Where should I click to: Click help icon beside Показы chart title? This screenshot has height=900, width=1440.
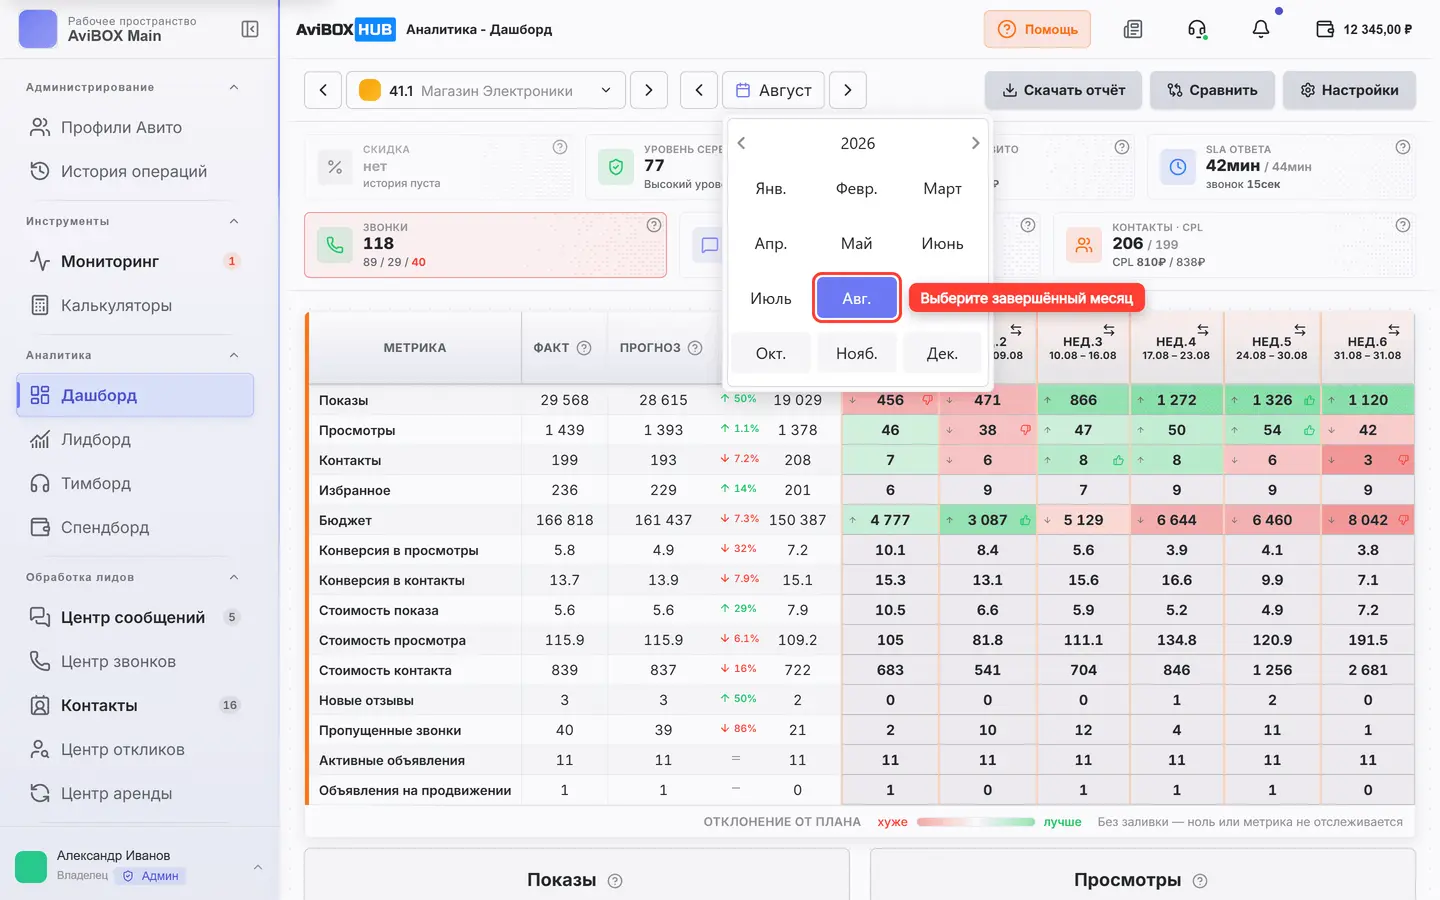[615, 881]
